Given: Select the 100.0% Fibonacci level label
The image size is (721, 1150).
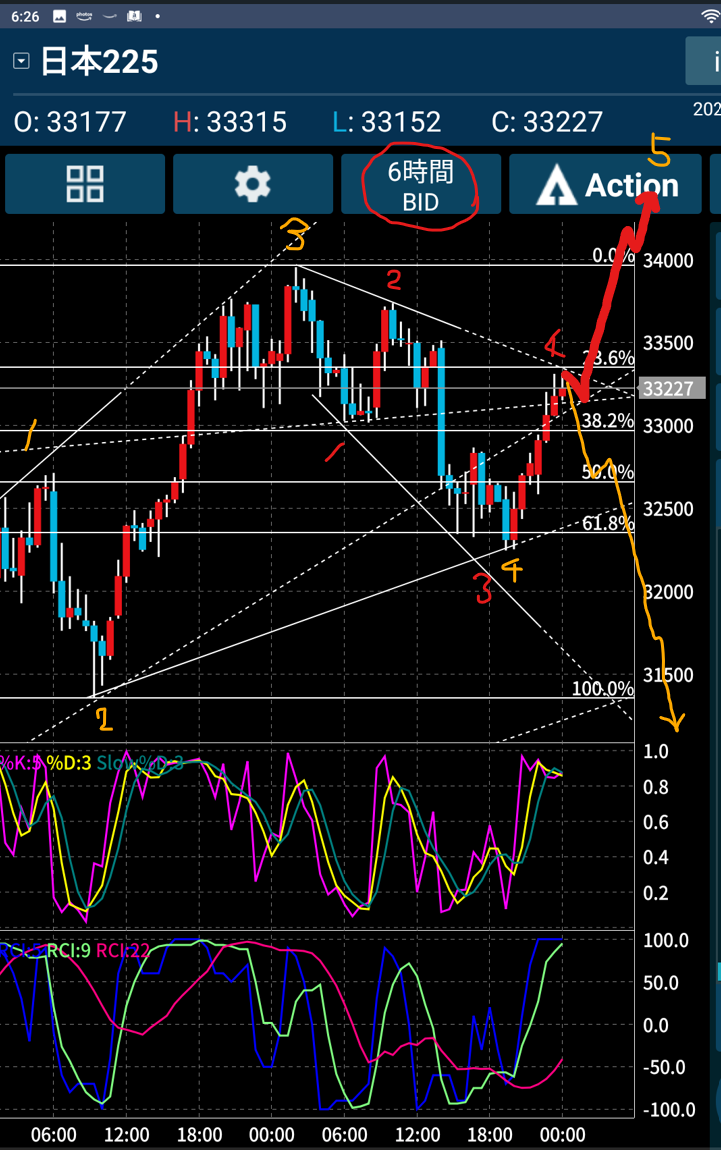Looking at the screenshot, I should (x=603, y=688).
